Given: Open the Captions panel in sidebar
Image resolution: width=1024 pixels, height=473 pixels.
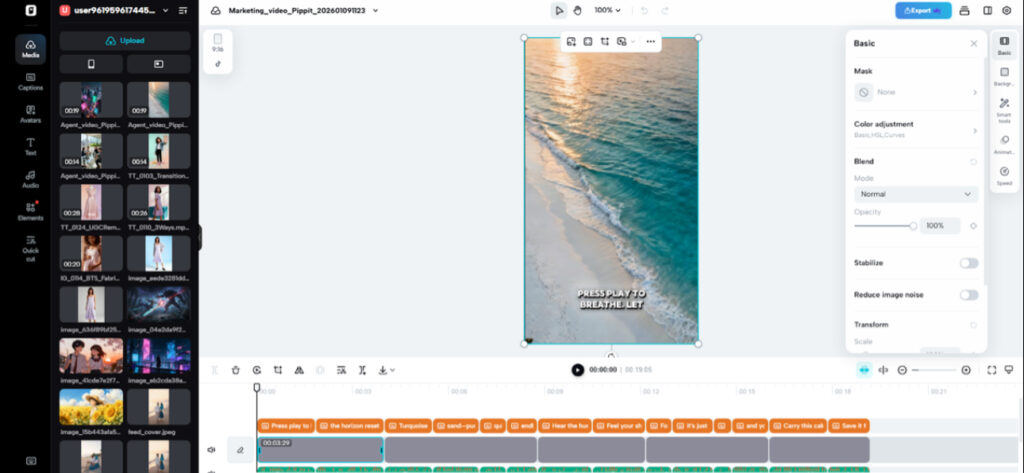Looking at the screenshot, I should pyautogui.click(x=30, y=80).
